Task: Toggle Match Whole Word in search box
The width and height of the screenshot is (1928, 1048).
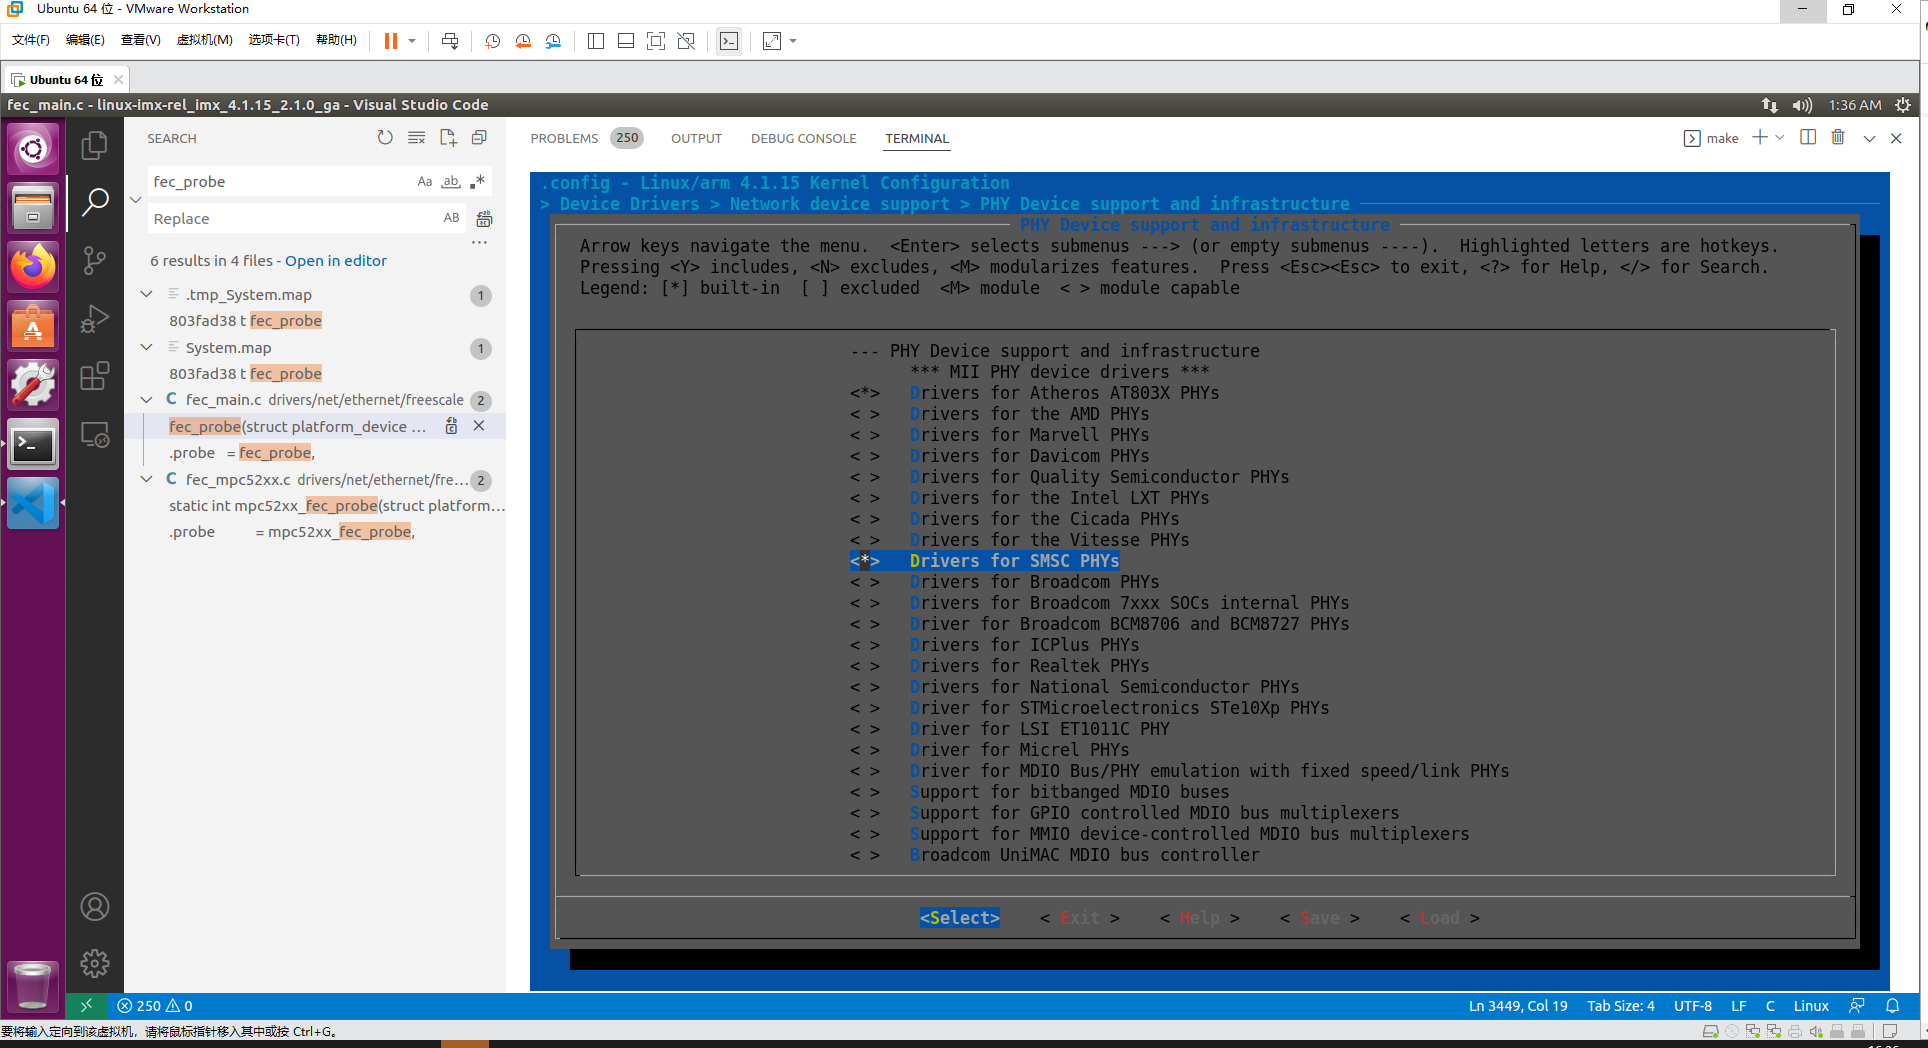Action: click(x=451, y=181)
